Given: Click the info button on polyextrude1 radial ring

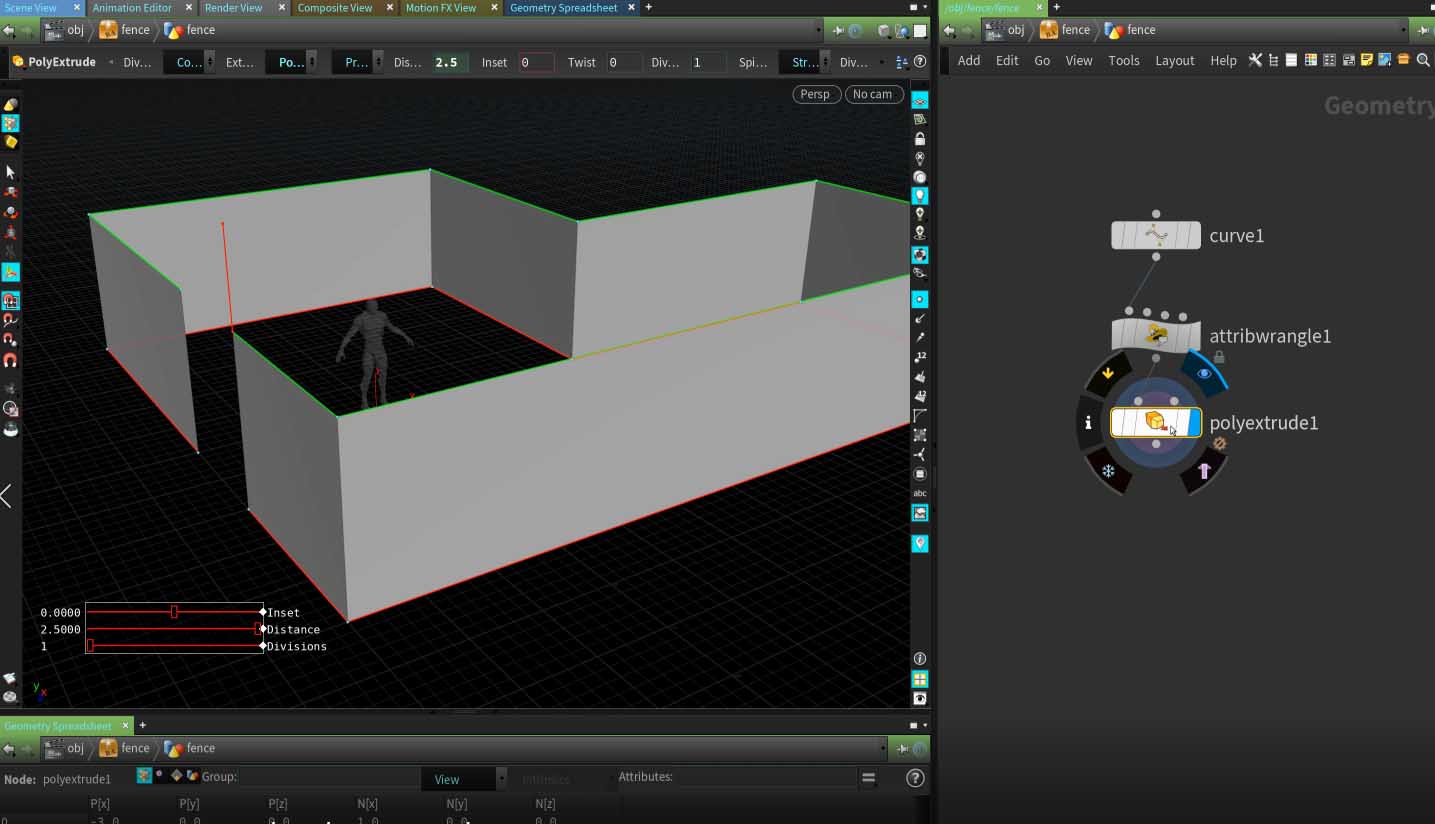Looking at the screenshot, I should (x=1088, y=423).
